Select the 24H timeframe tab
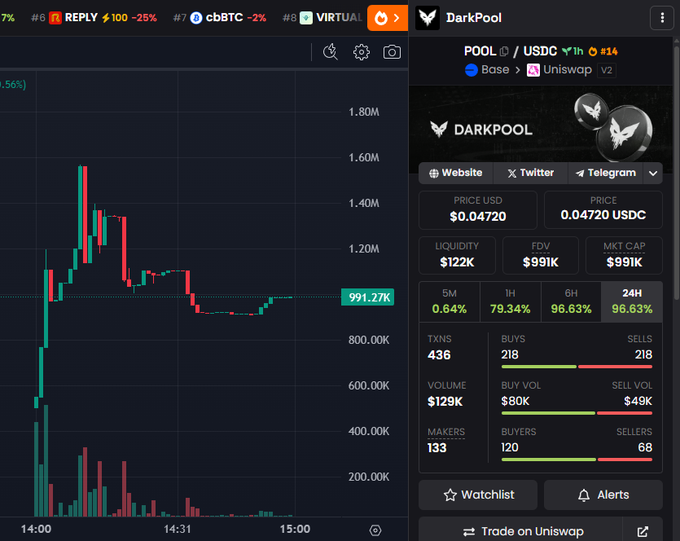Screen dimensions: 680x541 tap(632, 302)
